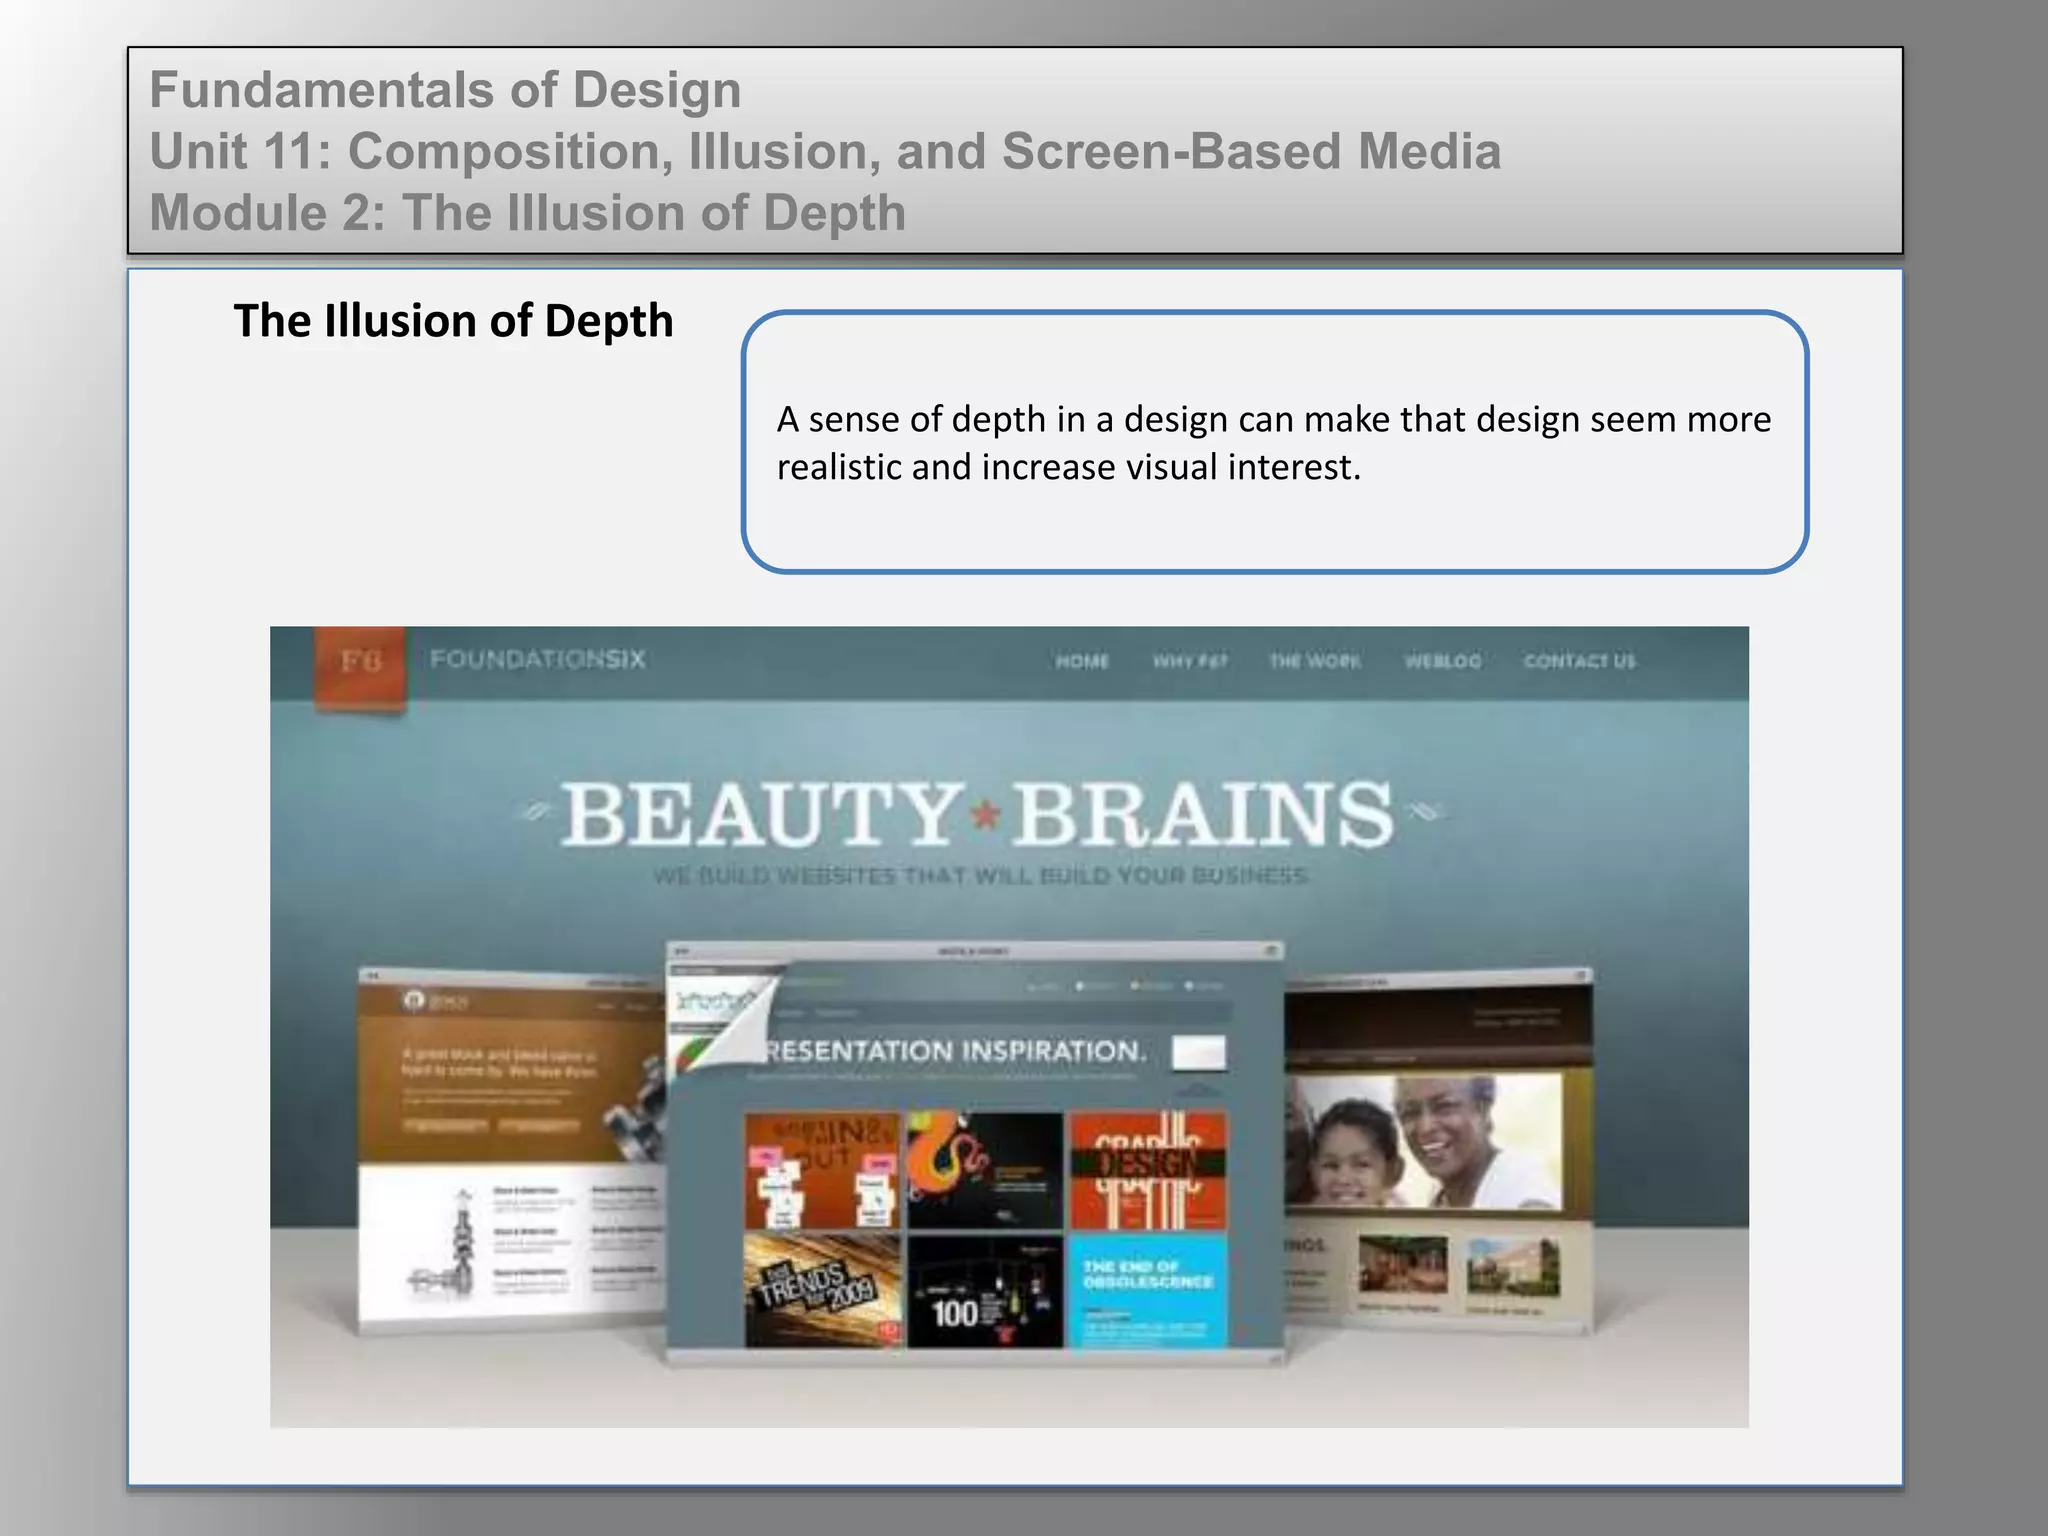2048x1536 pixels.
Task: Click the left ornament beside the word BEAUTY
Action: click(x=537, y=812)
